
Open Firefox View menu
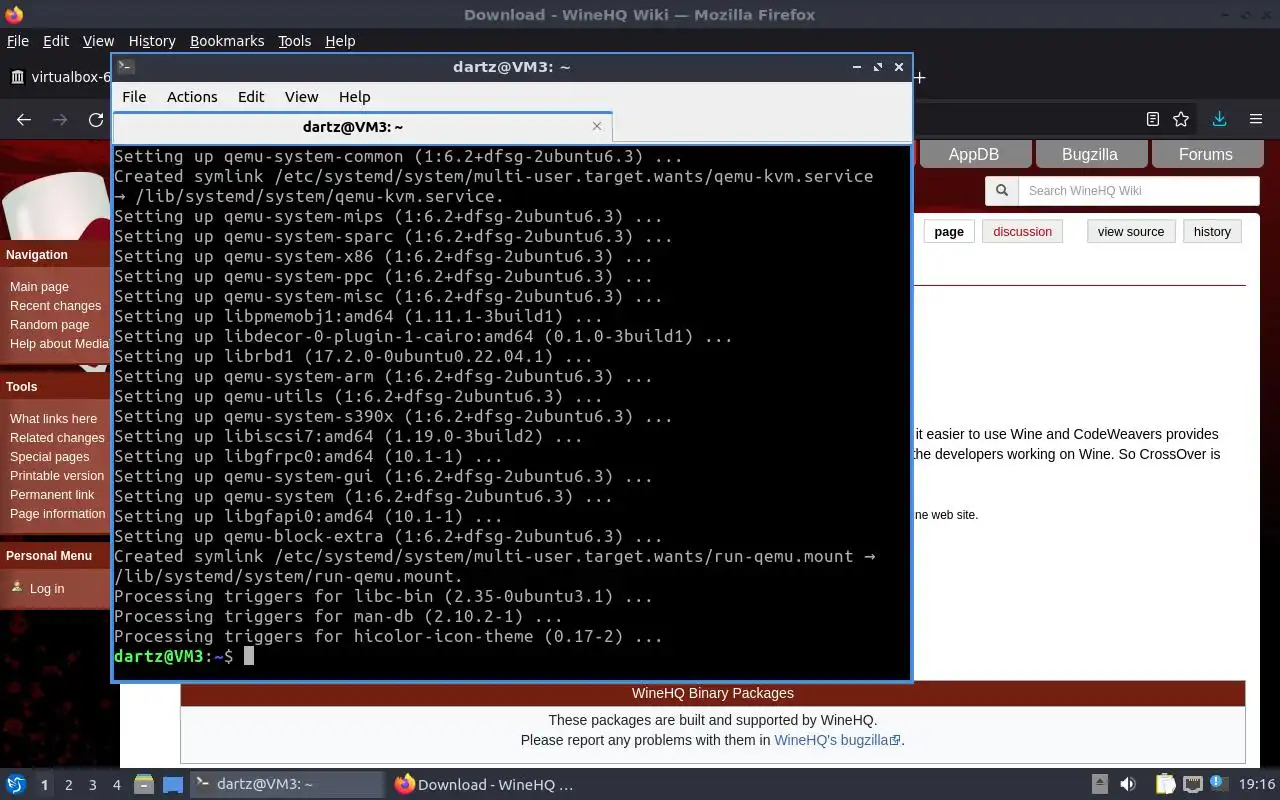coord(98,41)
